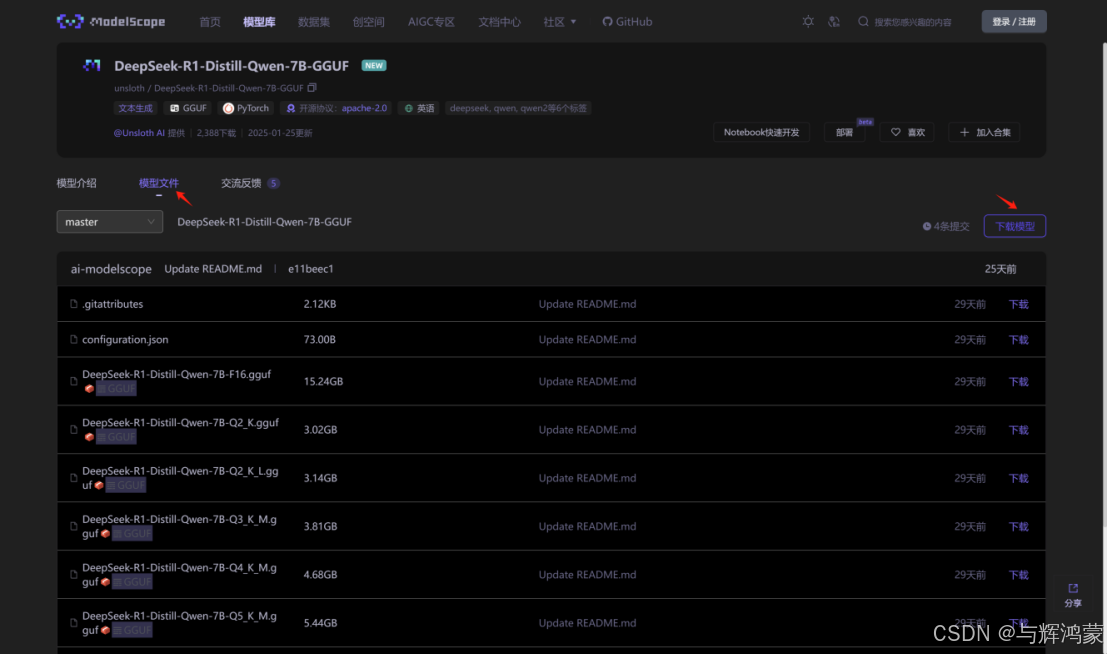Screen dimensions: 1108x654
Task: Click the @Unsloth AI provider link
Action: pyautogui.click(x=139, y=133)
